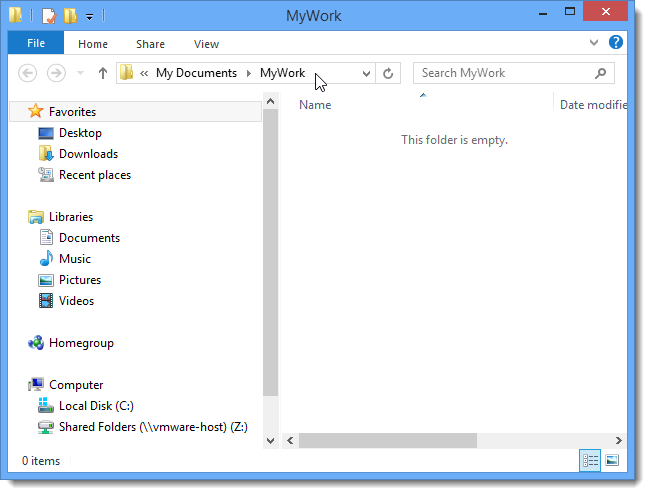Expand the ribbon with the chevron

click(594, 42)
